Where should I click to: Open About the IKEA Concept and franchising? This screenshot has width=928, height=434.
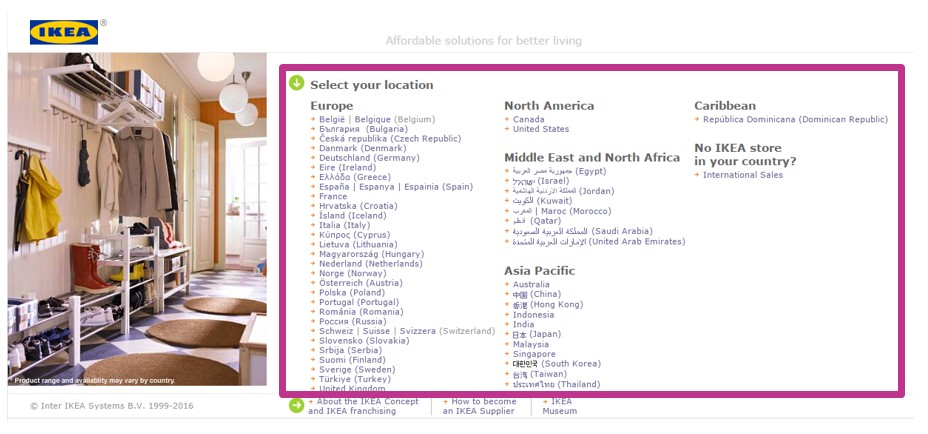(x=363, y=406)
